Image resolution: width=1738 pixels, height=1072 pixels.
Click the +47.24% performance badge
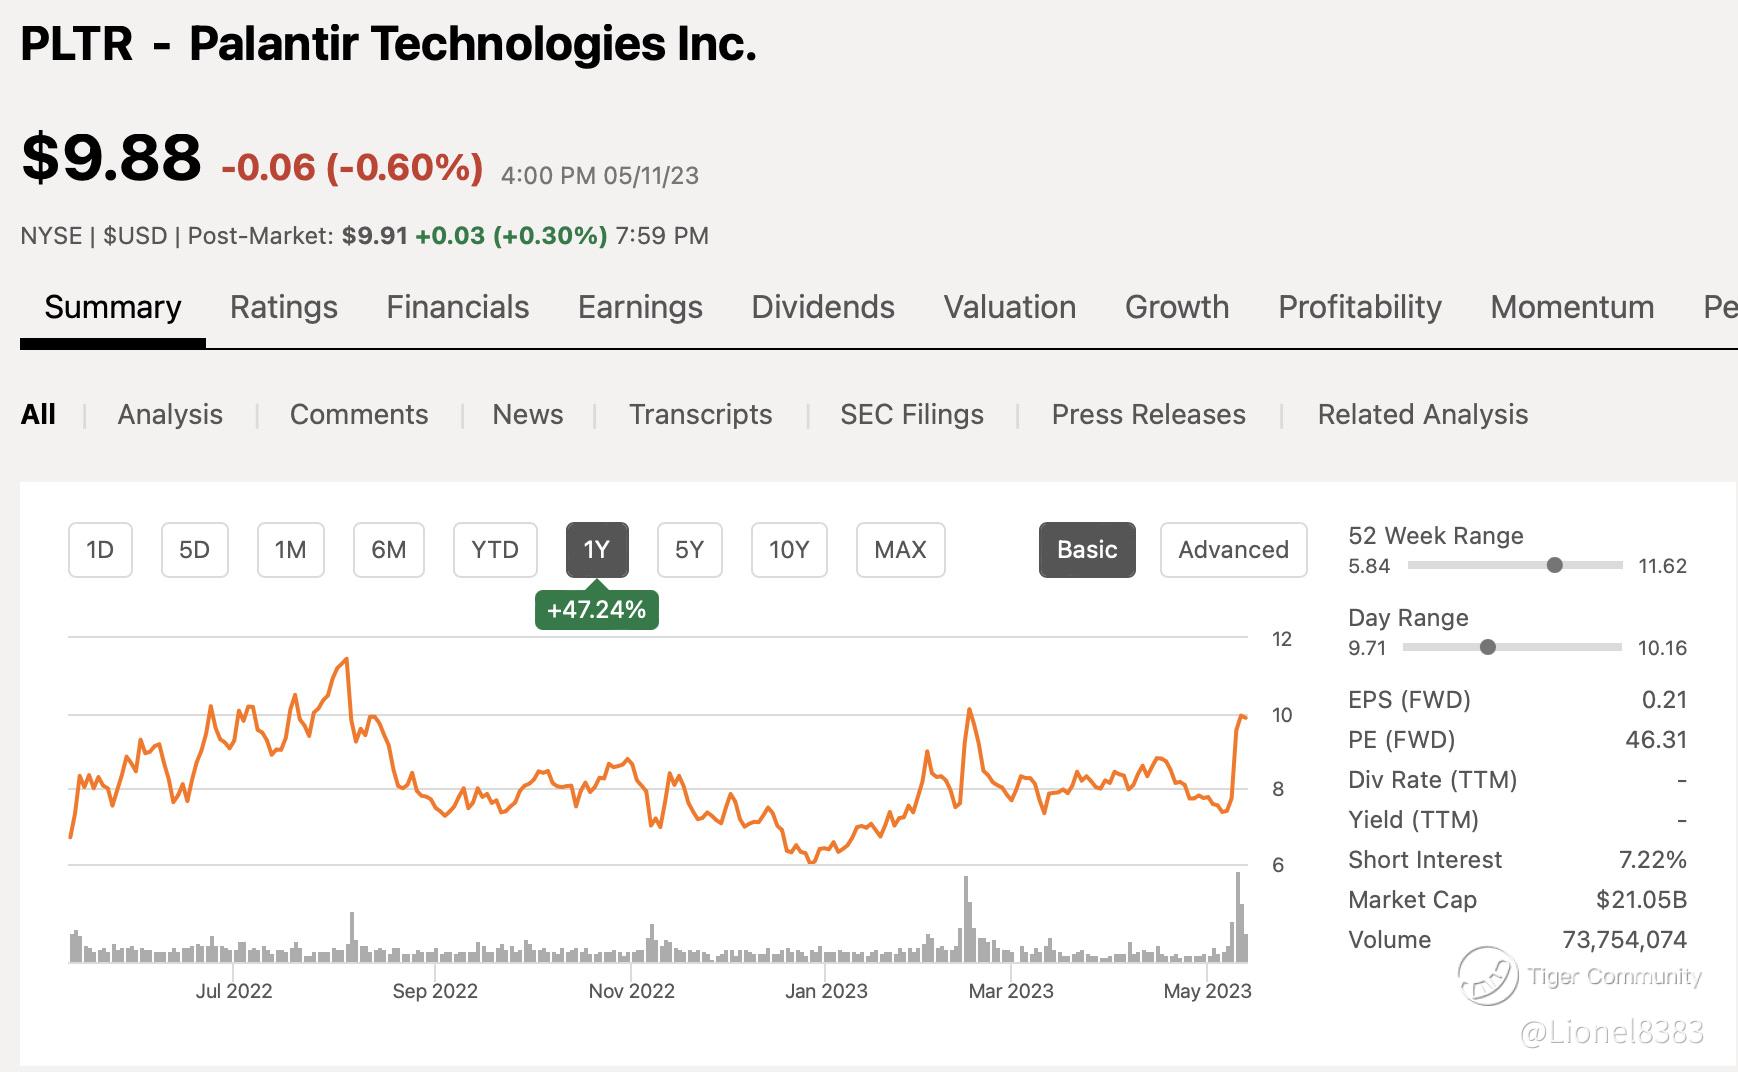click(597, 610)
